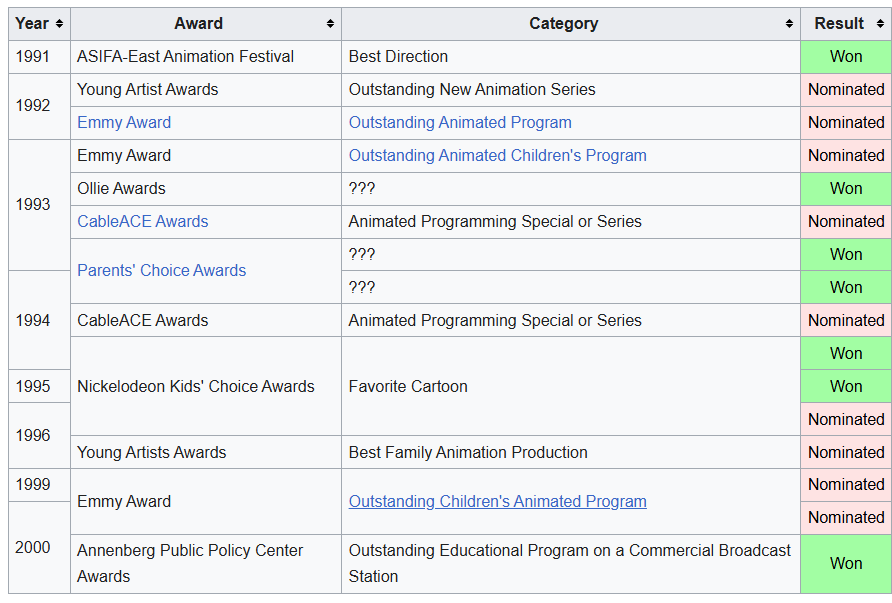Select the Favorite Cartoon category cell
Viewport: 892px width, 603px height.
coord(571,386)
